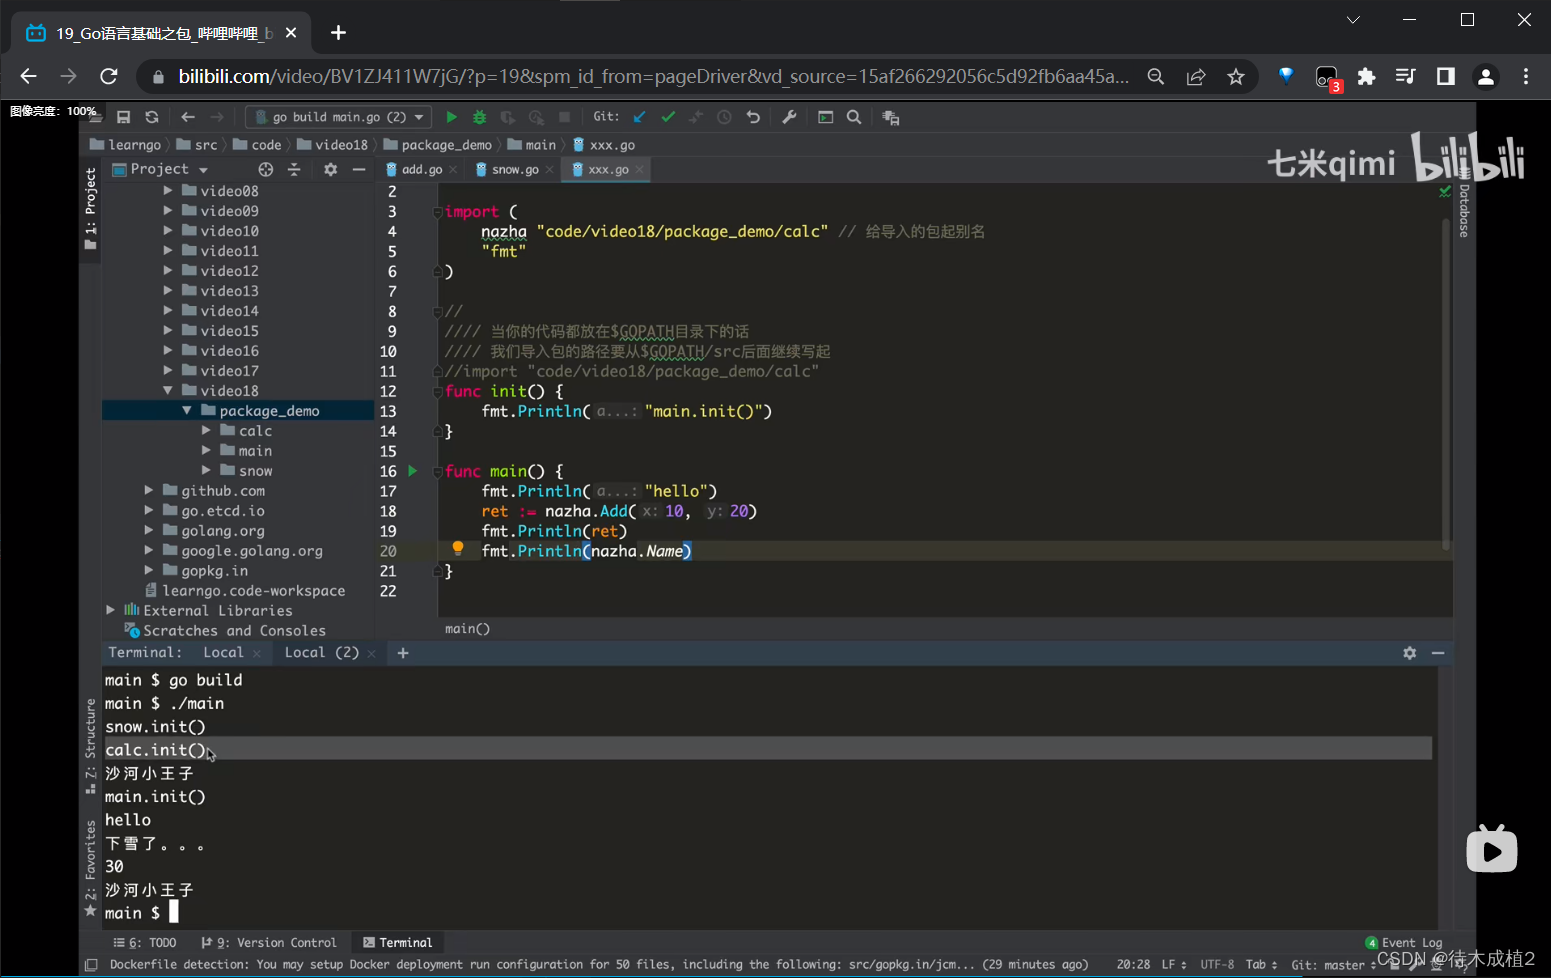The width and height of the screenshot is (1551, 978).
Task: Expand the github.com folder
Action: pos(149,491)
